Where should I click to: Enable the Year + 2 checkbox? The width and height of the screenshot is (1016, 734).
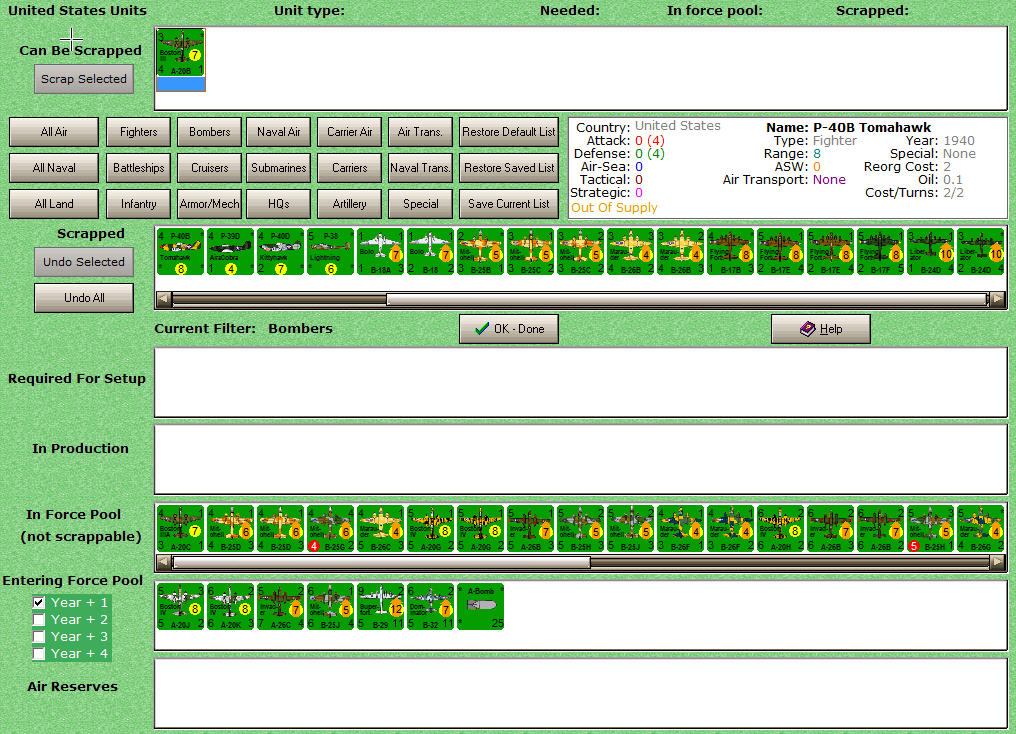click(39, 619)
